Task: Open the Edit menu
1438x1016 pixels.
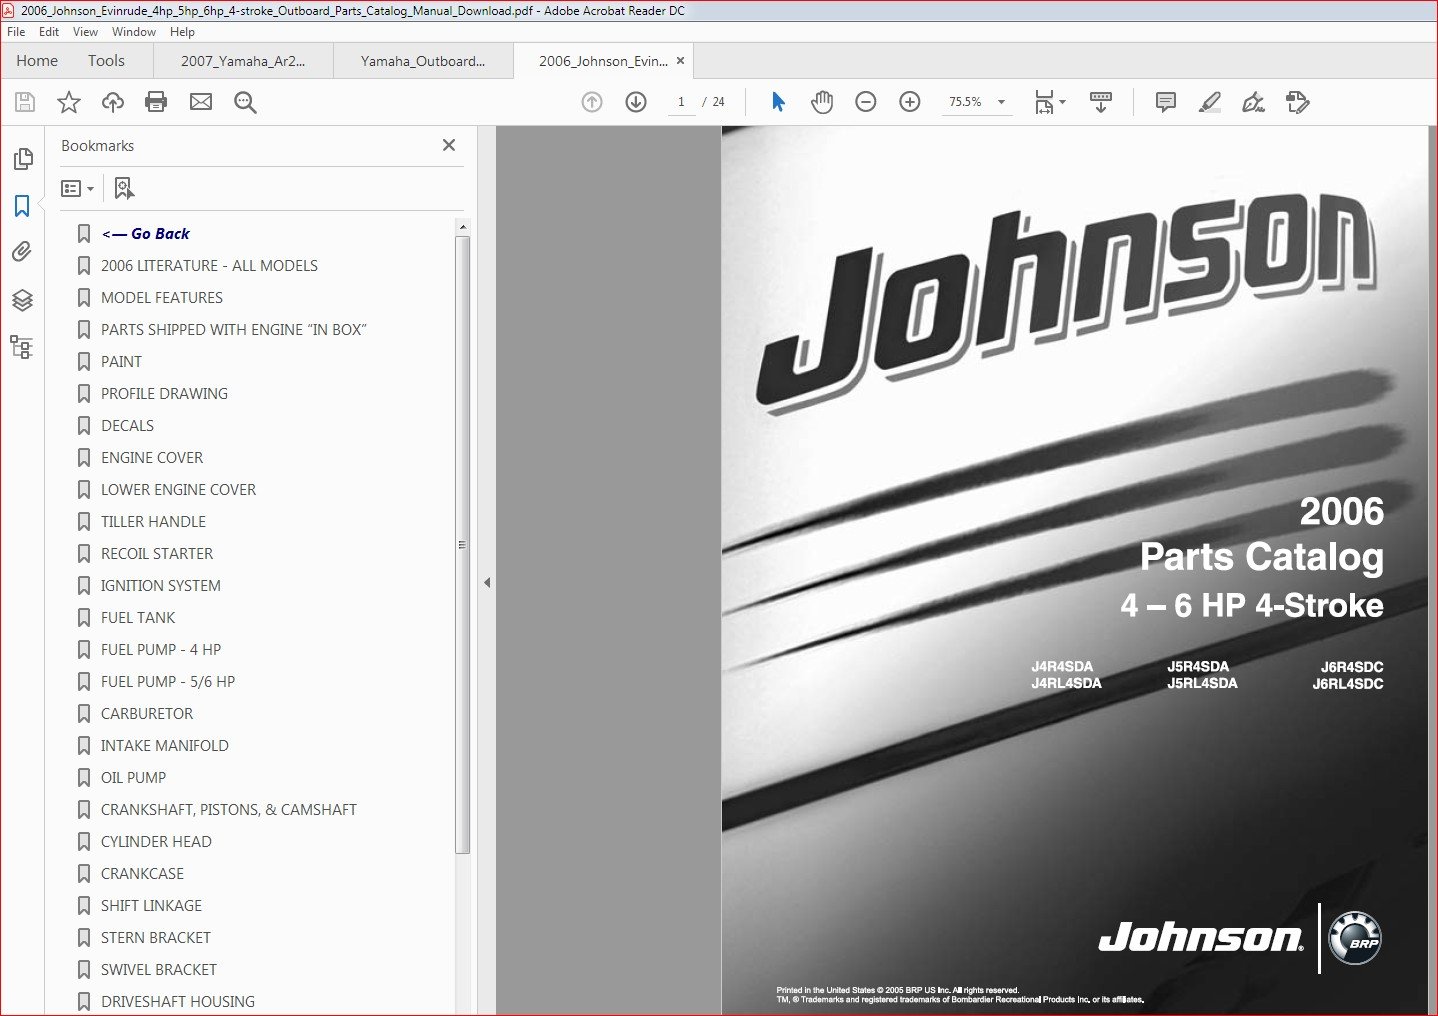Action: [x=49, y=32]
